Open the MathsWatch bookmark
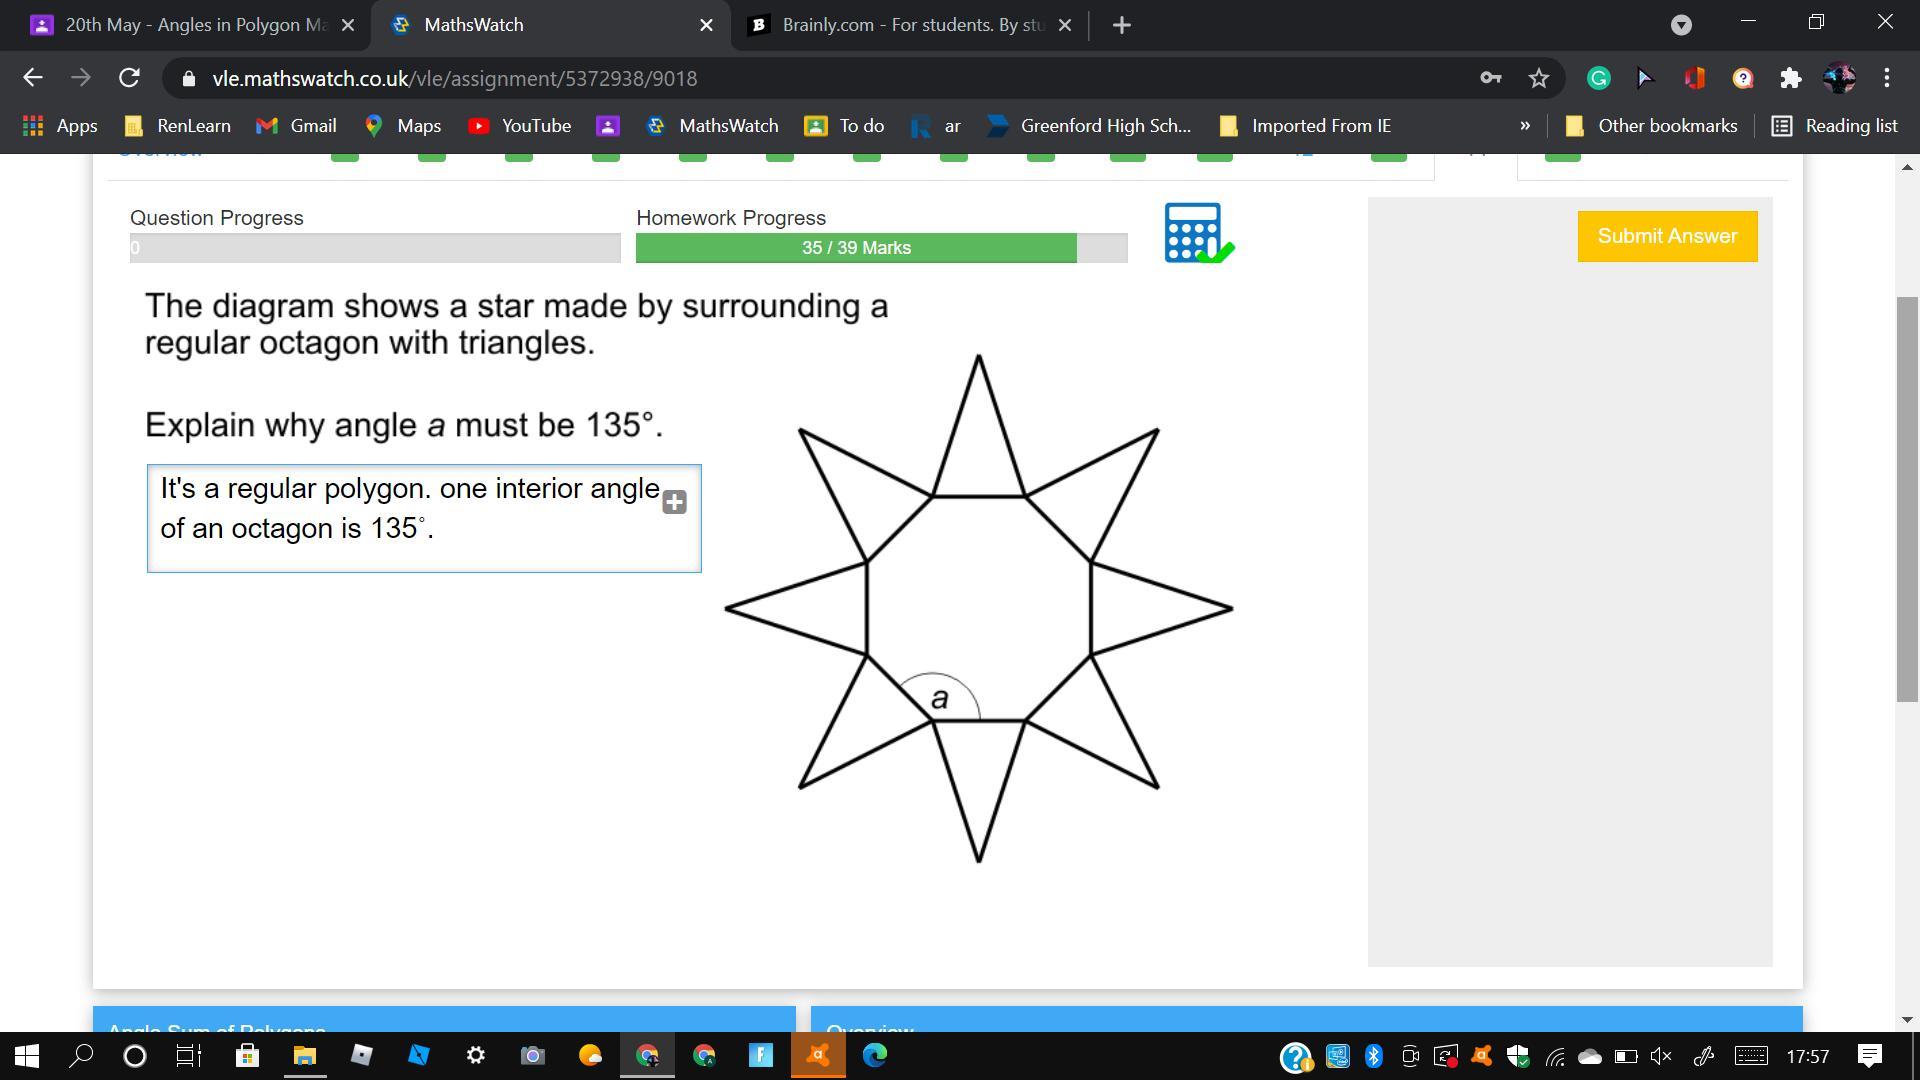The height and width of the screenshot is (1080, 1920). point(713,126)
